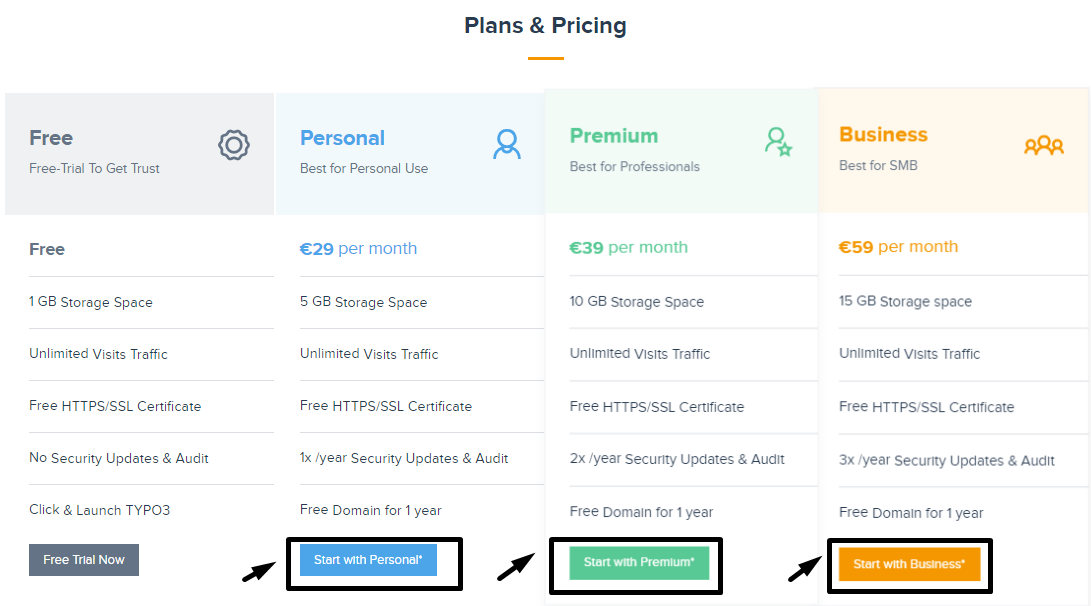This screenshot has width=1091, height=606.
Task: Select the Business plan header
Action: [x=883, y=135]
